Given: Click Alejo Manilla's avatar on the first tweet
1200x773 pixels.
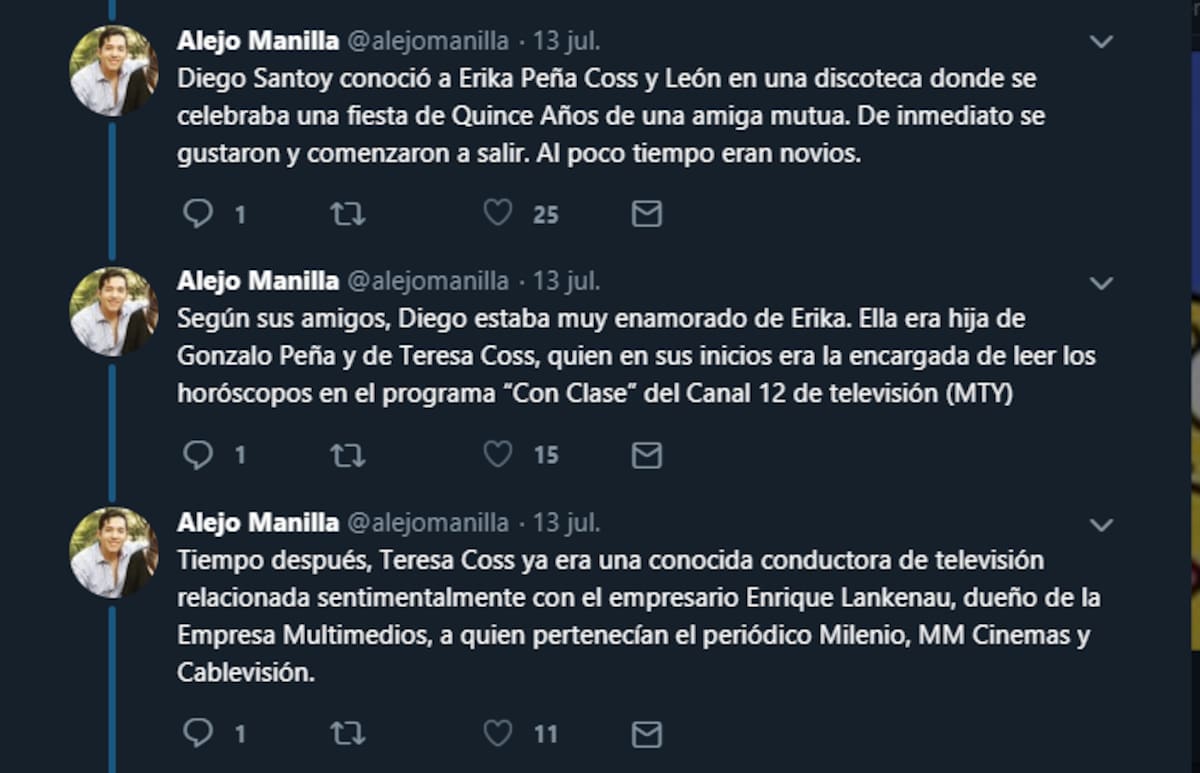Looking at the screenshot, I should coord(113,70).
